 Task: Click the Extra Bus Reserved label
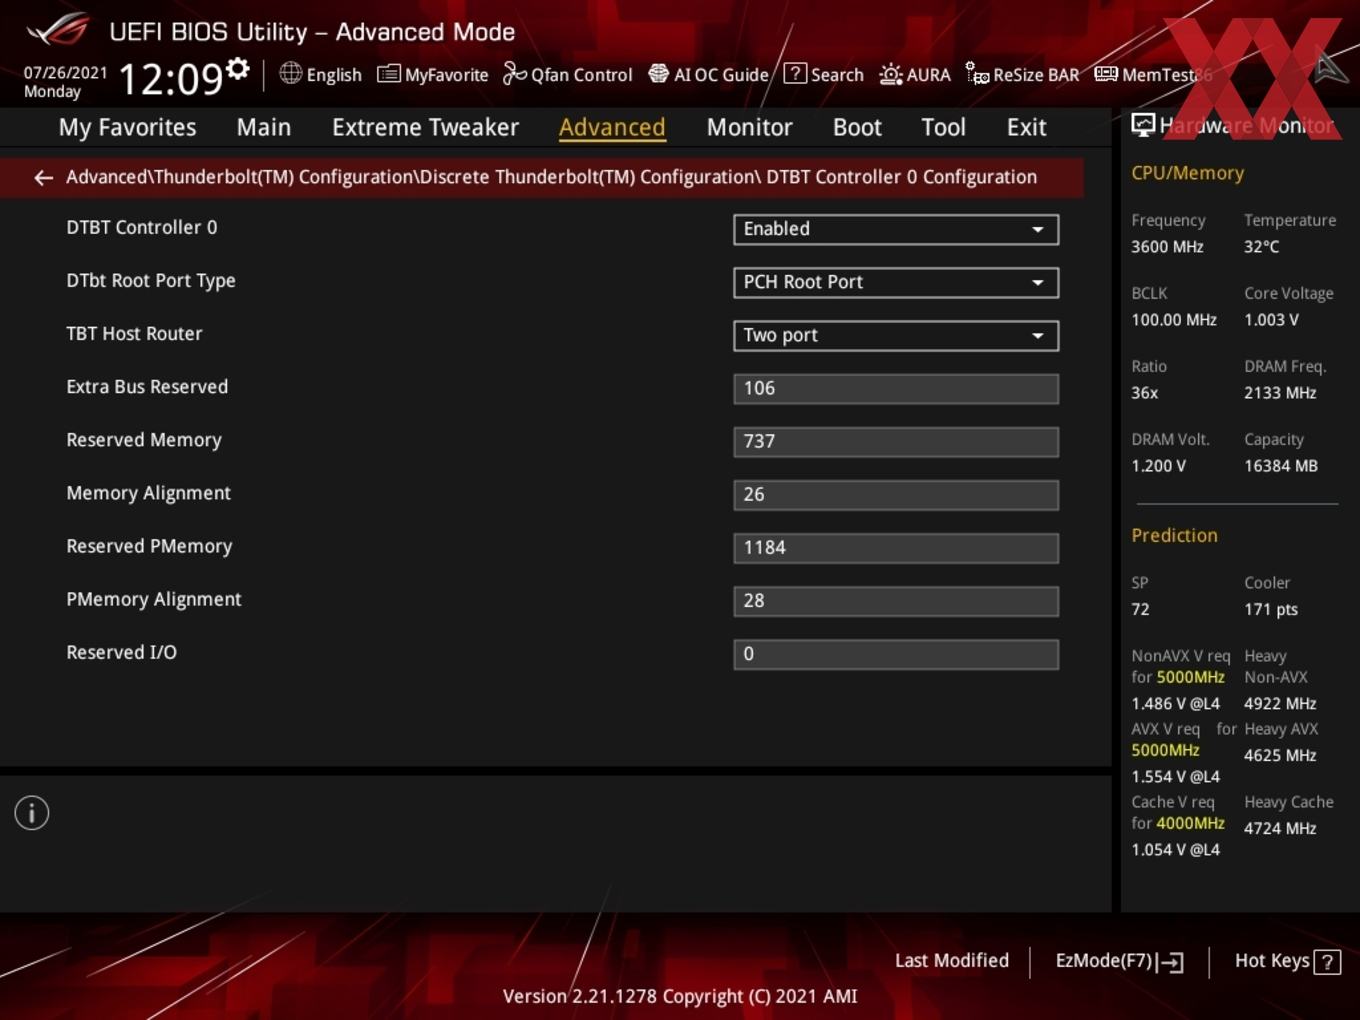[x=147, y=386]
